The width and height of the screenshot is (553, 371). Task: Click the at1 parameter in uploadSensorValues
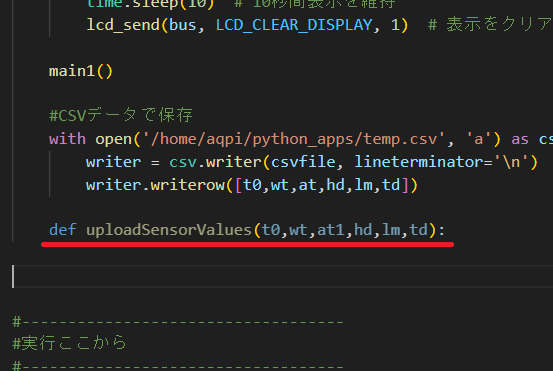pos(330,230)
